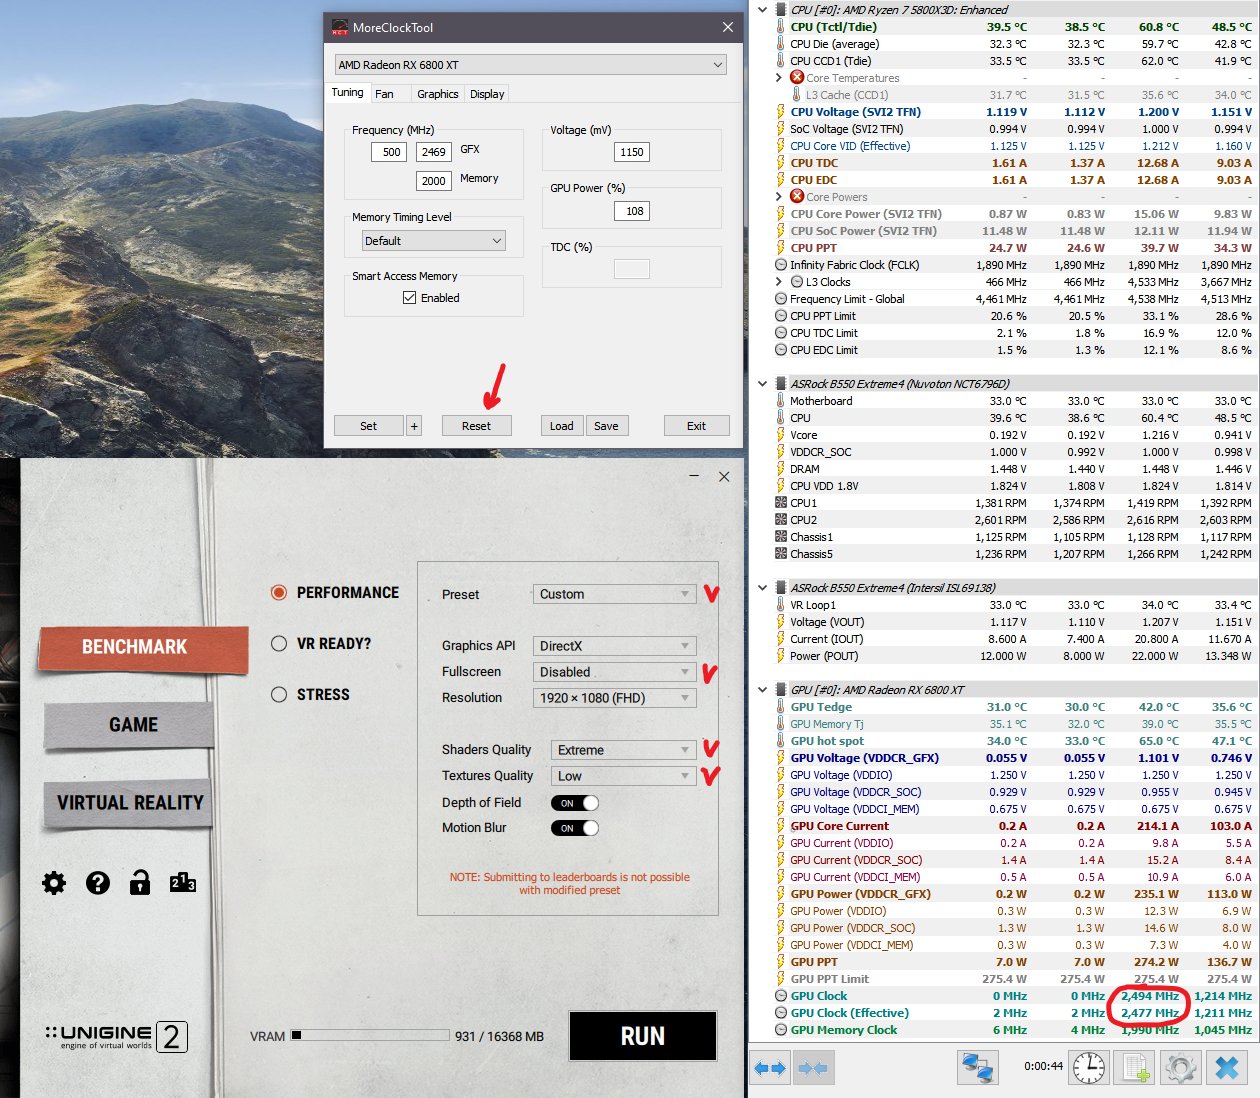1260x1098 pixels.
Task: Open the Preset Custom dropdown
Action: point(614,594)
